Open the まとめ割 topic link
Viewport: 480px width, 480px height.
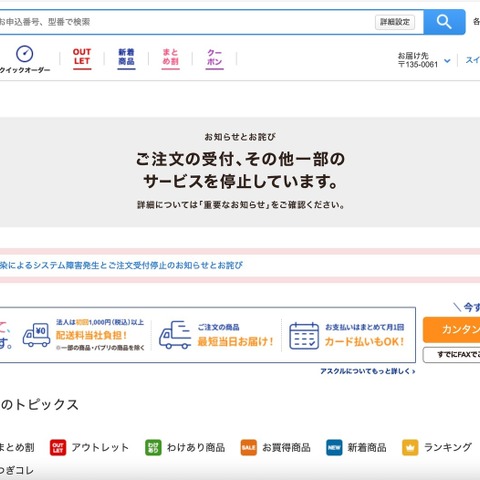(x=17, y=447)
